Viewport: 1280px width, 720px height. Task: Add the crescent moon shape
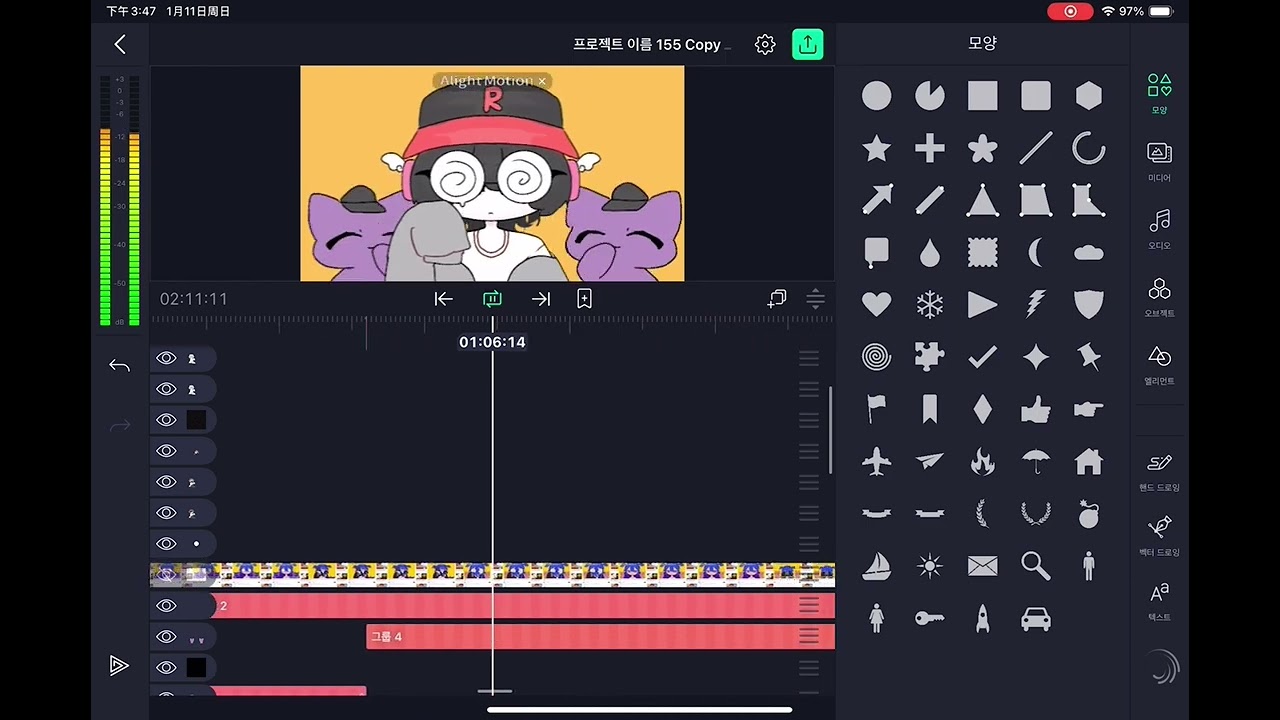tap(1035, 253)
